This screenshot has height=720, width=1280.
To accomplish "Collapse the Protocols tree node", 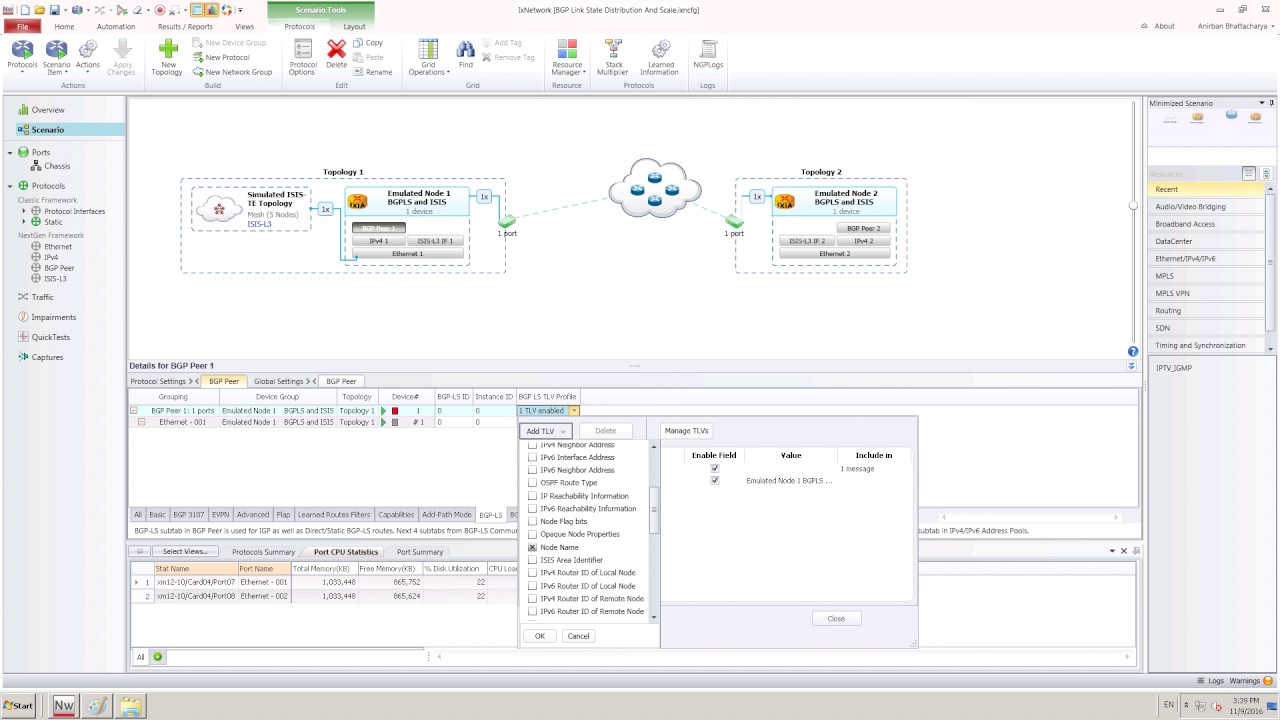I will coord(10,186).
